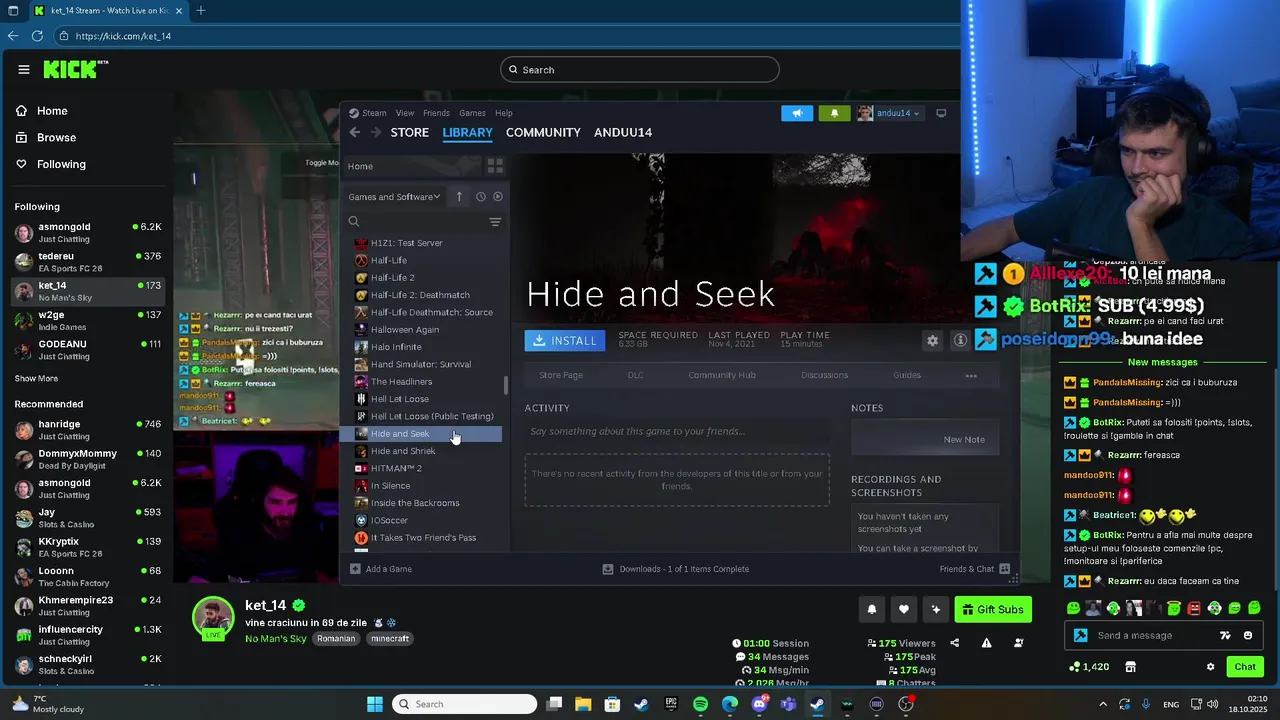Screen dimensions: 1280x720
Task: Open asmongold channel in Following list
Action: pos(87,232)
